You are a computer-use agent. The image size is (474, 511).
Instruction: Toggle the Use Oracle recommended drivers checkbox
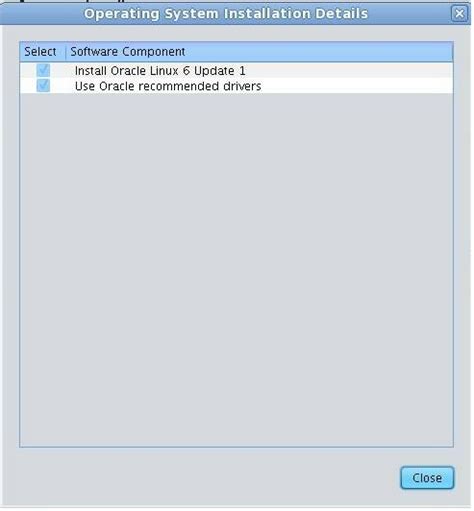pyautogui.click(x=43, y=86)
